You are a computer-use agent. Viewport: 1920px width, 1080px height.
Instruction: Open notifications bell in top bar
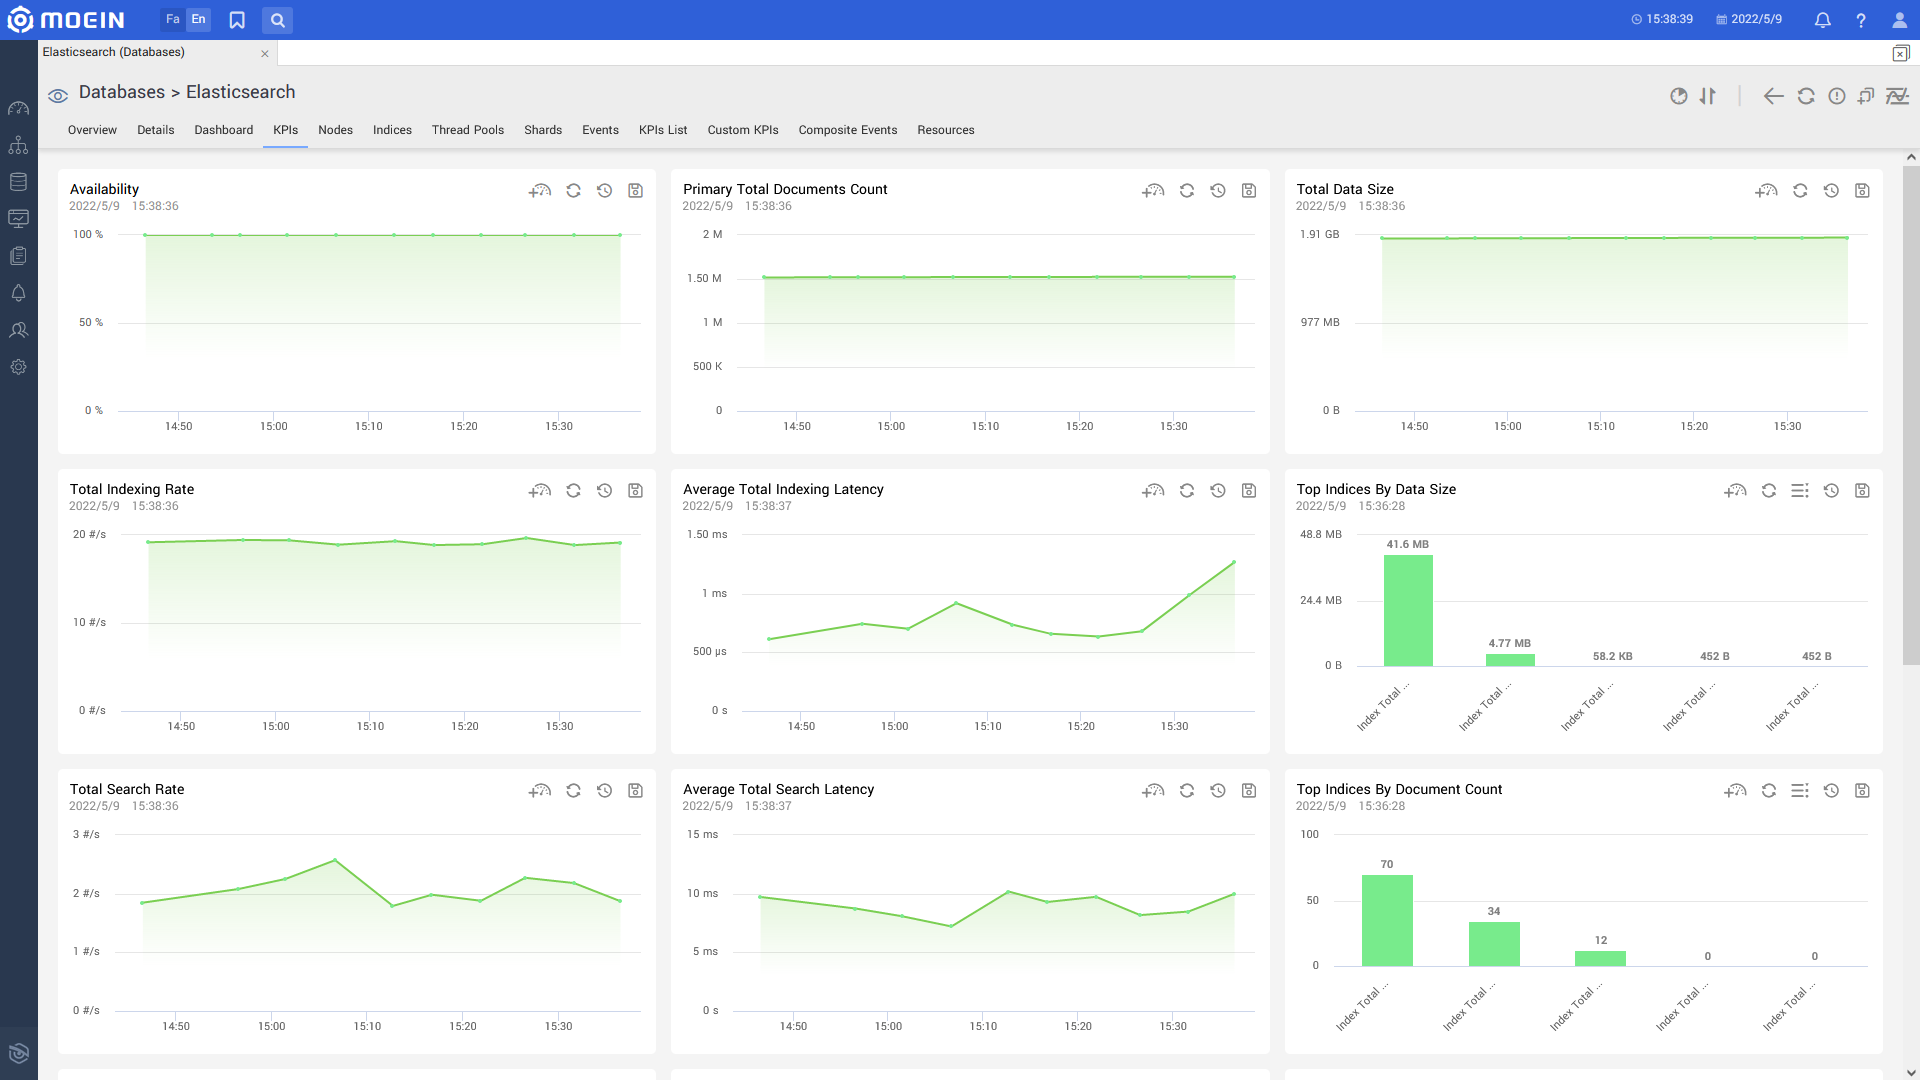point(1822,20)
